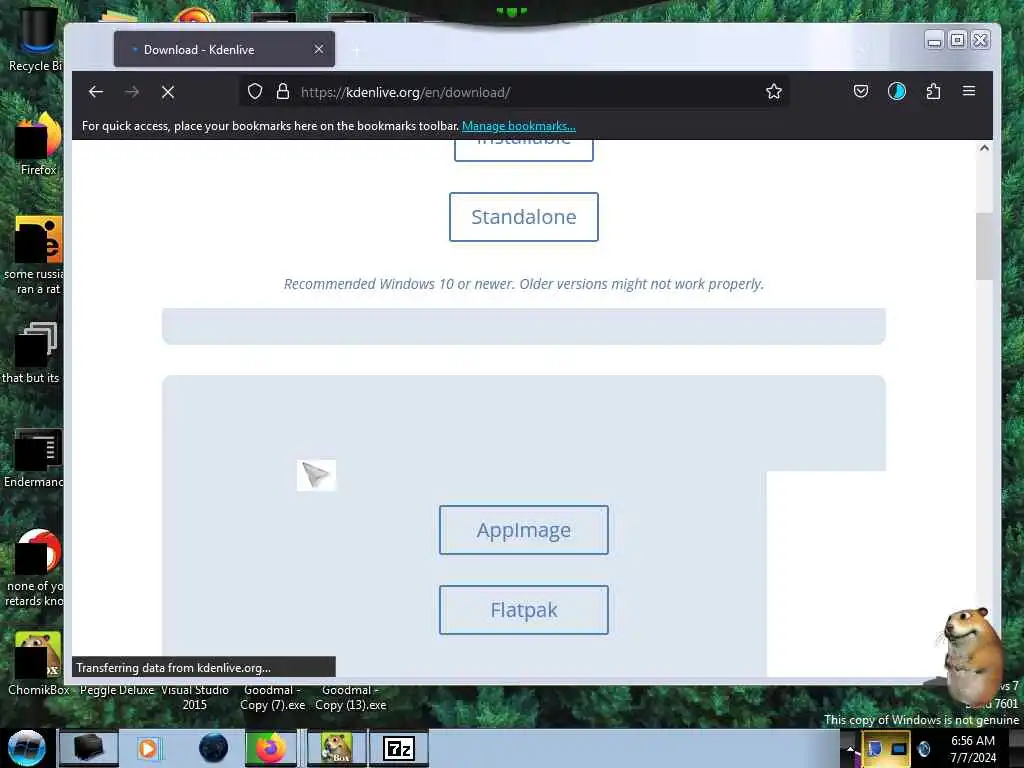The image size is (1024, 768).
Task: Open the Windows Media Player taskbar icon
Action: click(148, 748)
